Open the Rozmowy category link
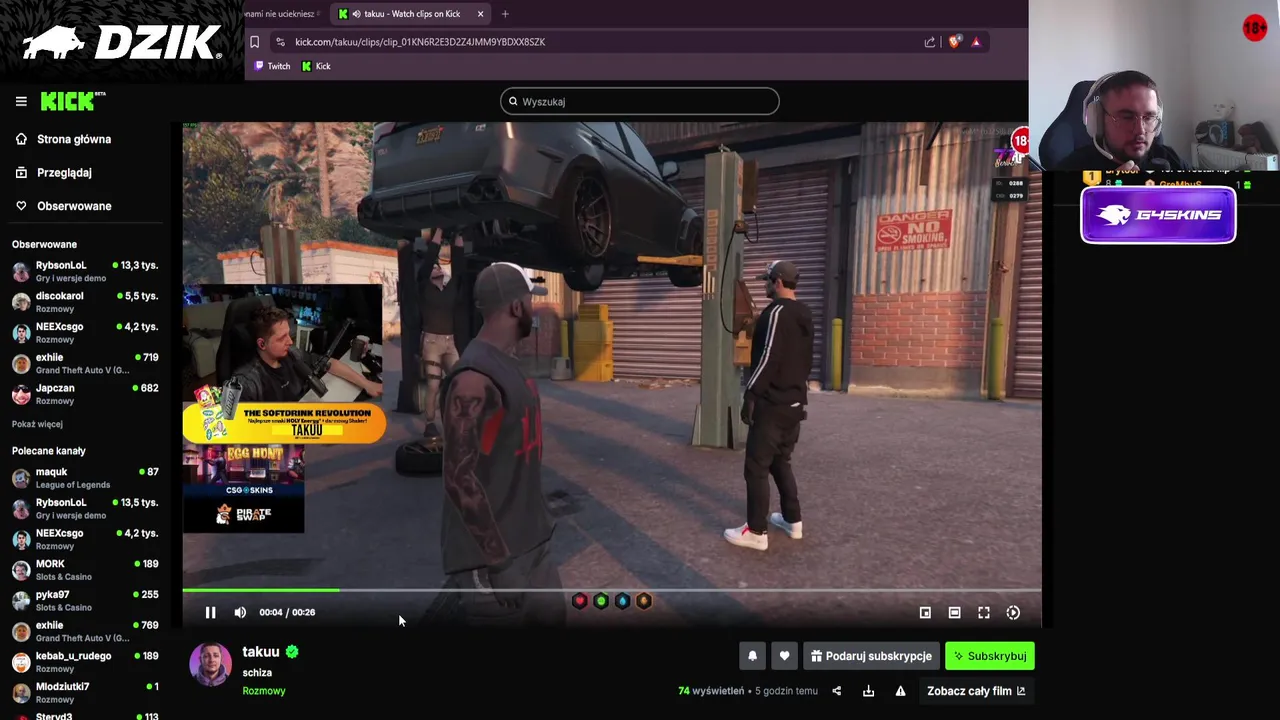 264,691
